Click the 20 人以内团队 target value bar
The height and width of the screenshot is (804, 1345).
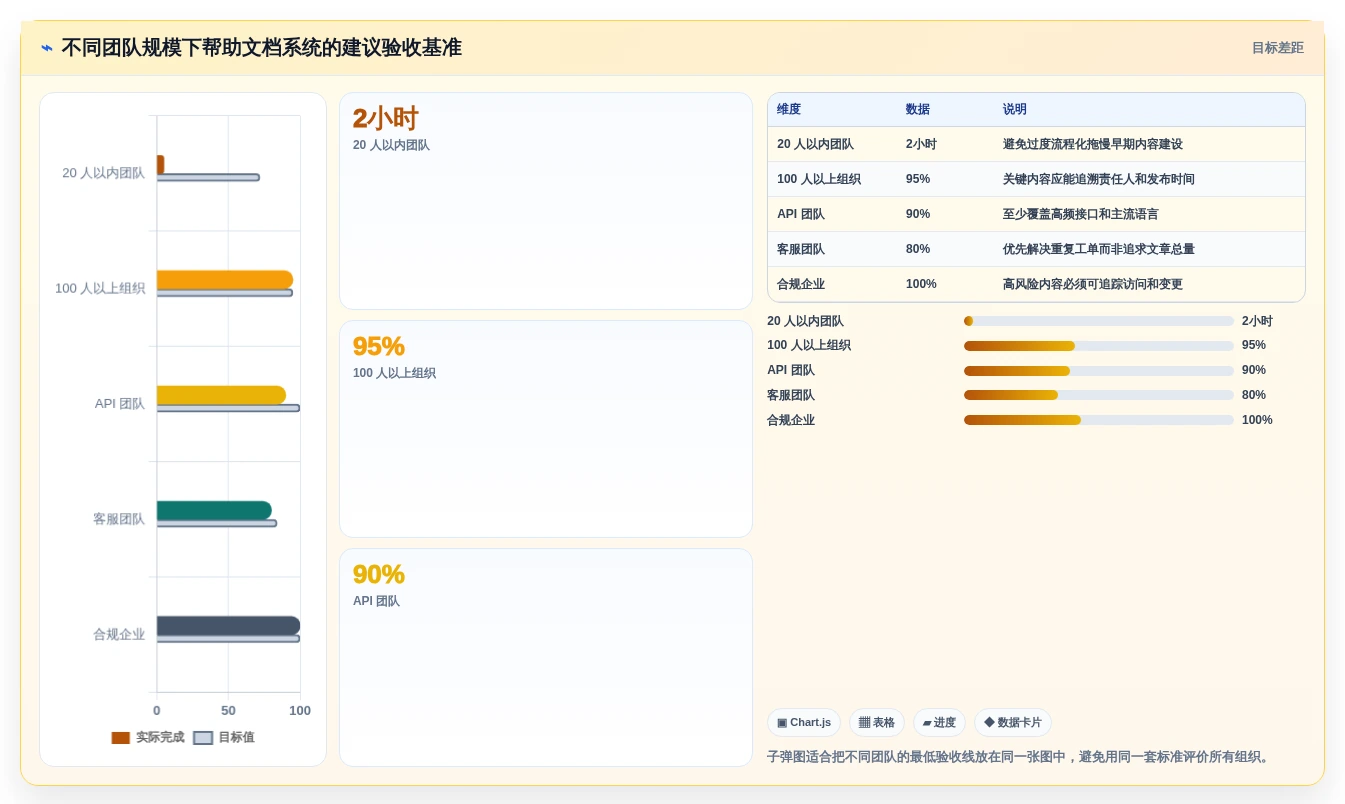click(x=208, y=177)
